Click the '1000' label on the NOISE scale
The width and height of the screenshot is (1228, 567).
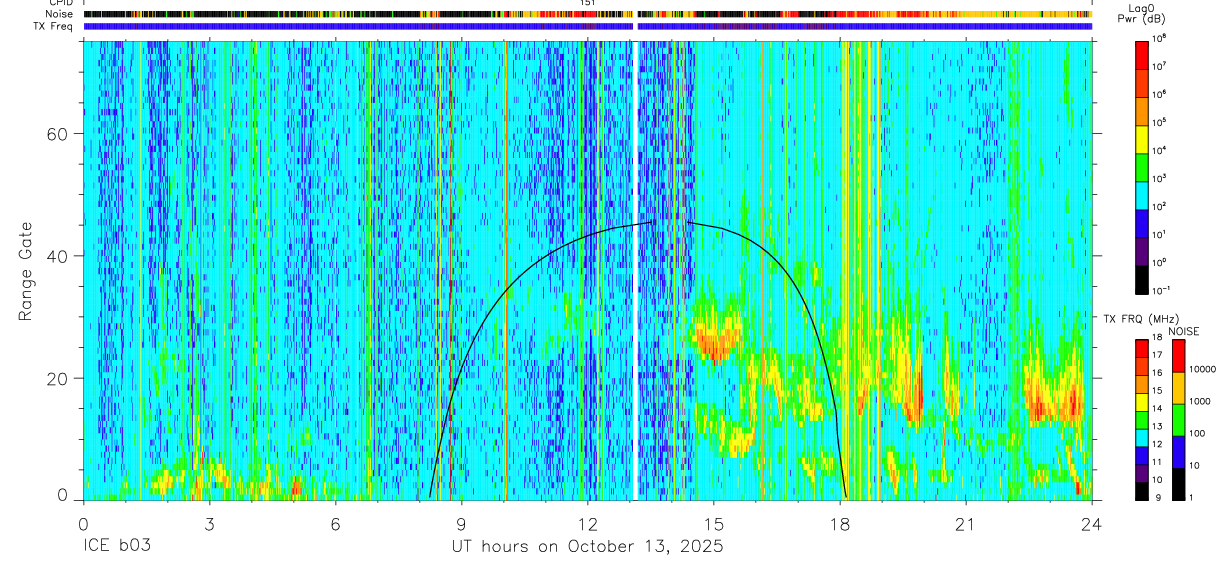click(x=1202, y=401)
